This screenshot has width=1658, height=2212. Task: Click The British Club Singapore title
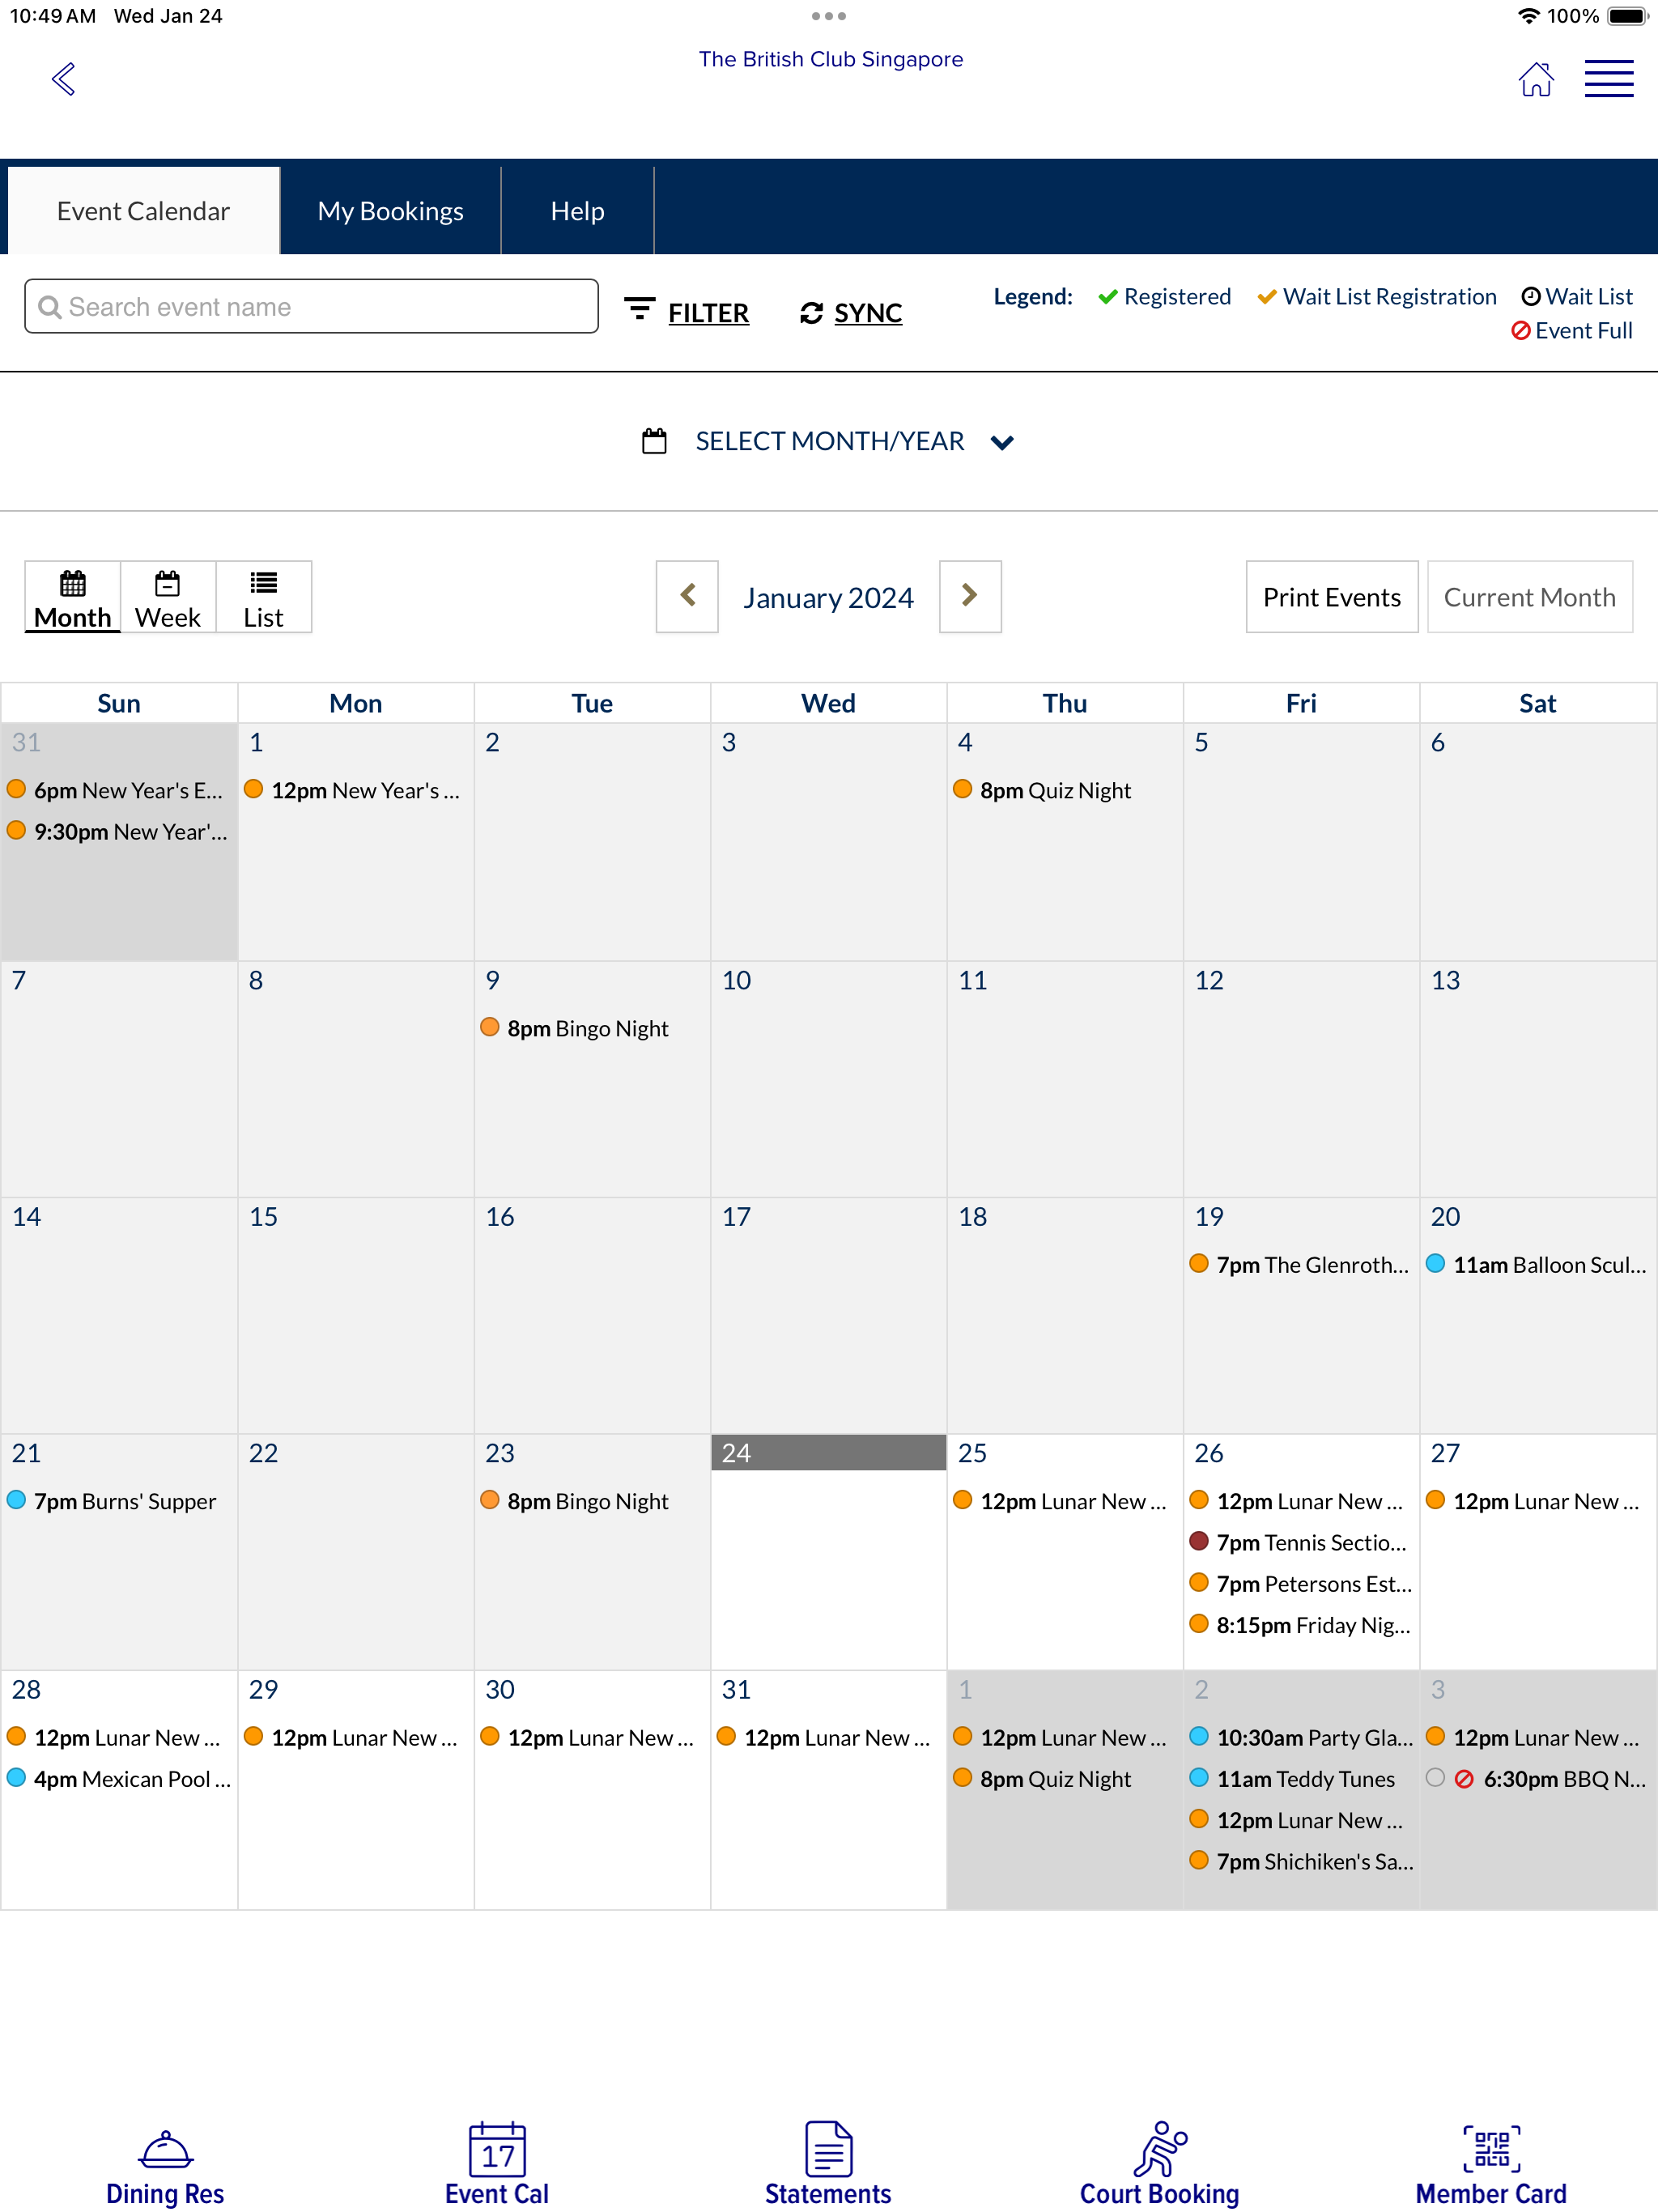(x=830, y=59)
